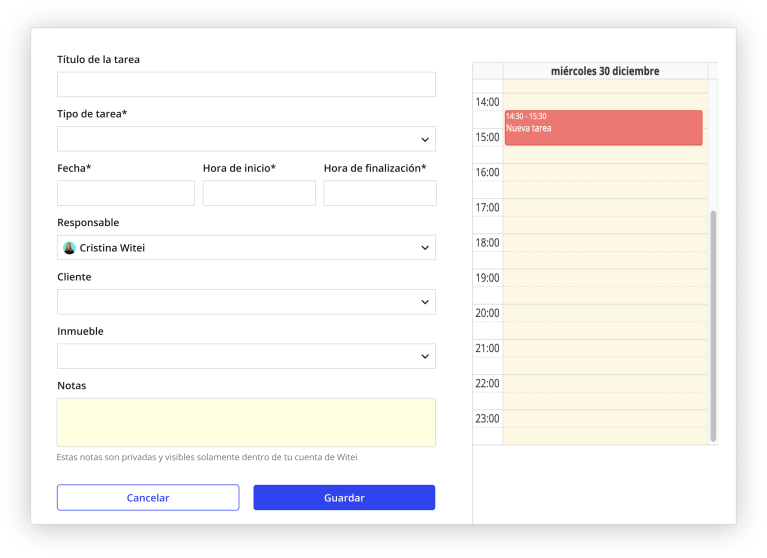Open the Tipo de tarea dropdown
The height and width of the screenshot is (558, 767).
click(246, 139)
